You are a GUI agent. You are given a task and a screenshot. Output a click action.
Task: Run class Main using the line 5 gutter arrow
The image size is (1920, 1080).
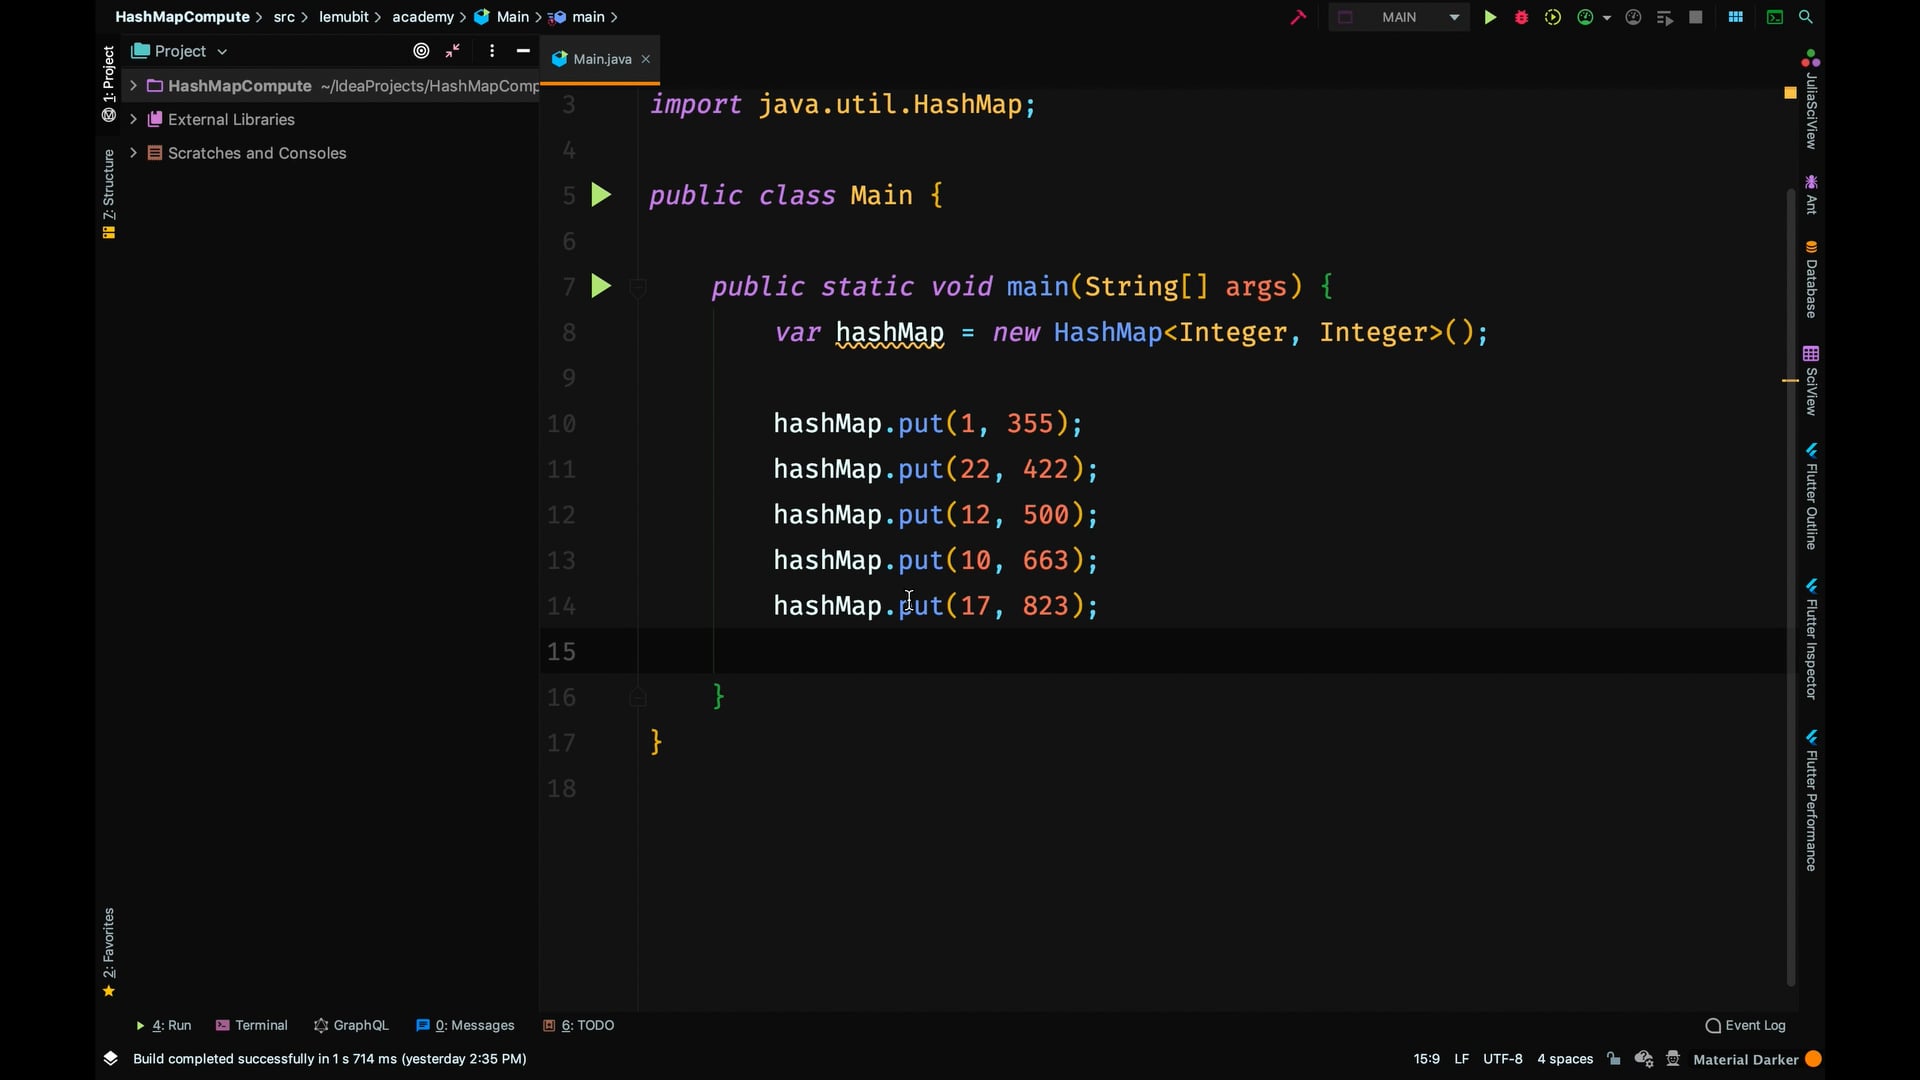(601, 195)
